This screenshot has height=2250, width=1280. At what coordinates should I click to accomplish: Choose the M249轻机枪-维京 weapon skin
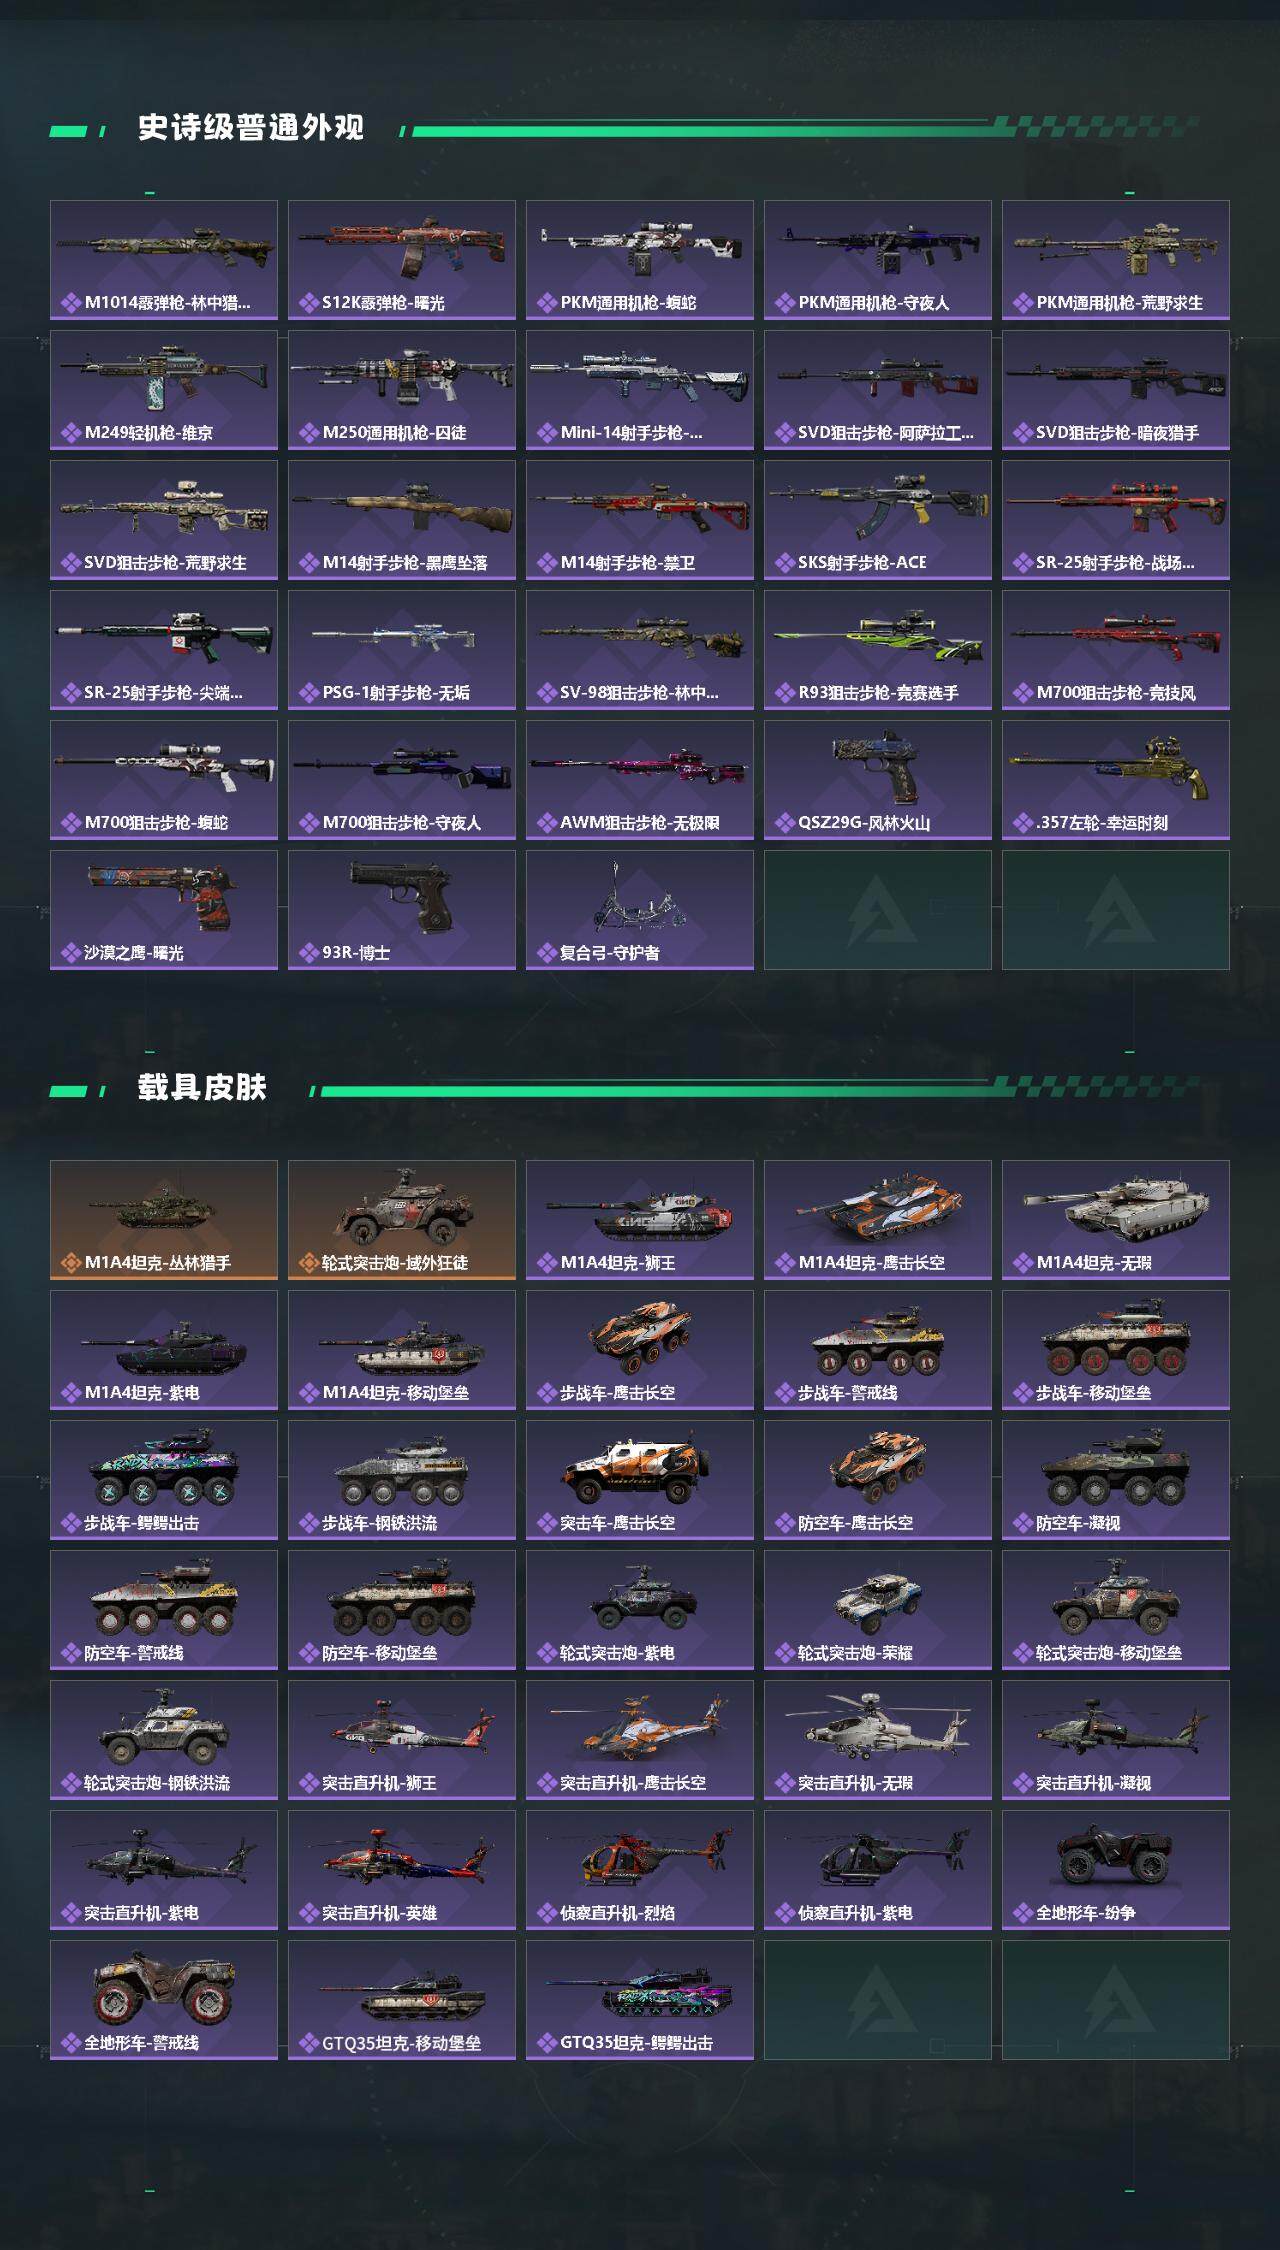(164, 390)
